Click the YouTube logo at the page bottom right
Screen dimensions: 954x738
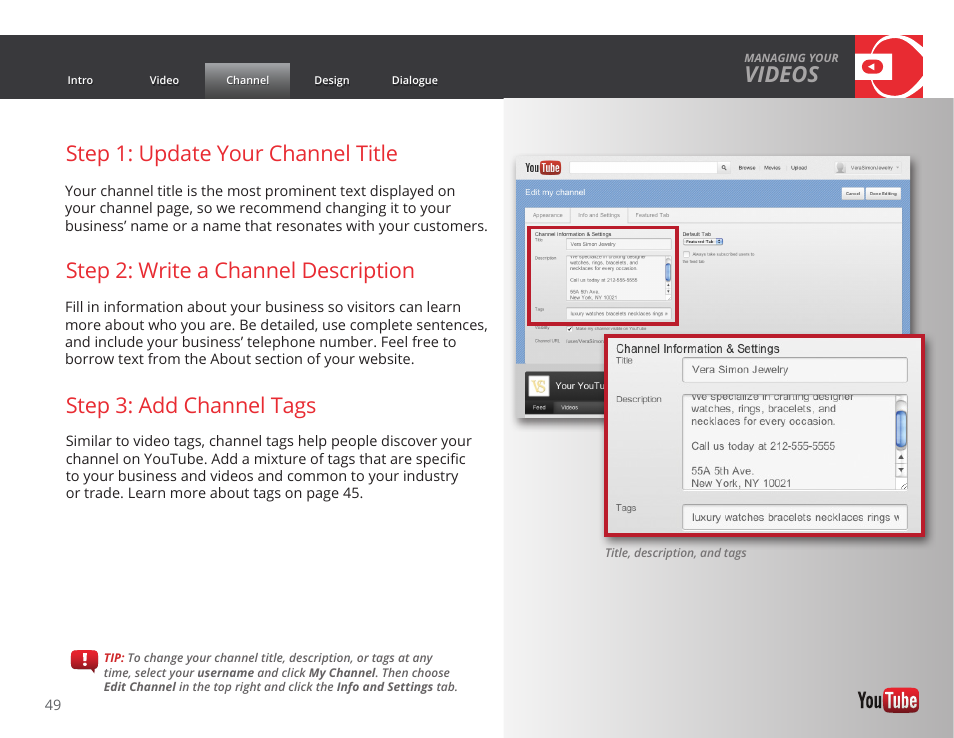[x=888, y=700]
